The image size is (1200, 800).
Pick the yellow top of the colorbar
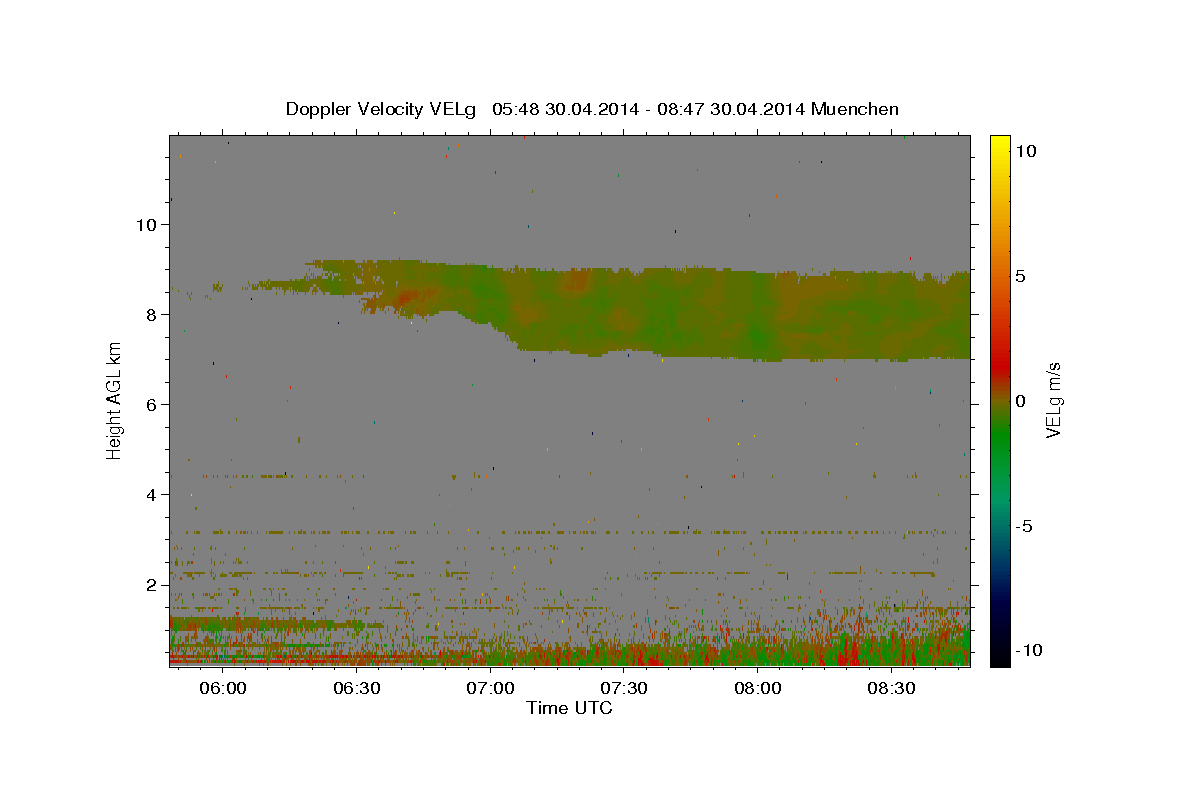(x=1000, y=142)
